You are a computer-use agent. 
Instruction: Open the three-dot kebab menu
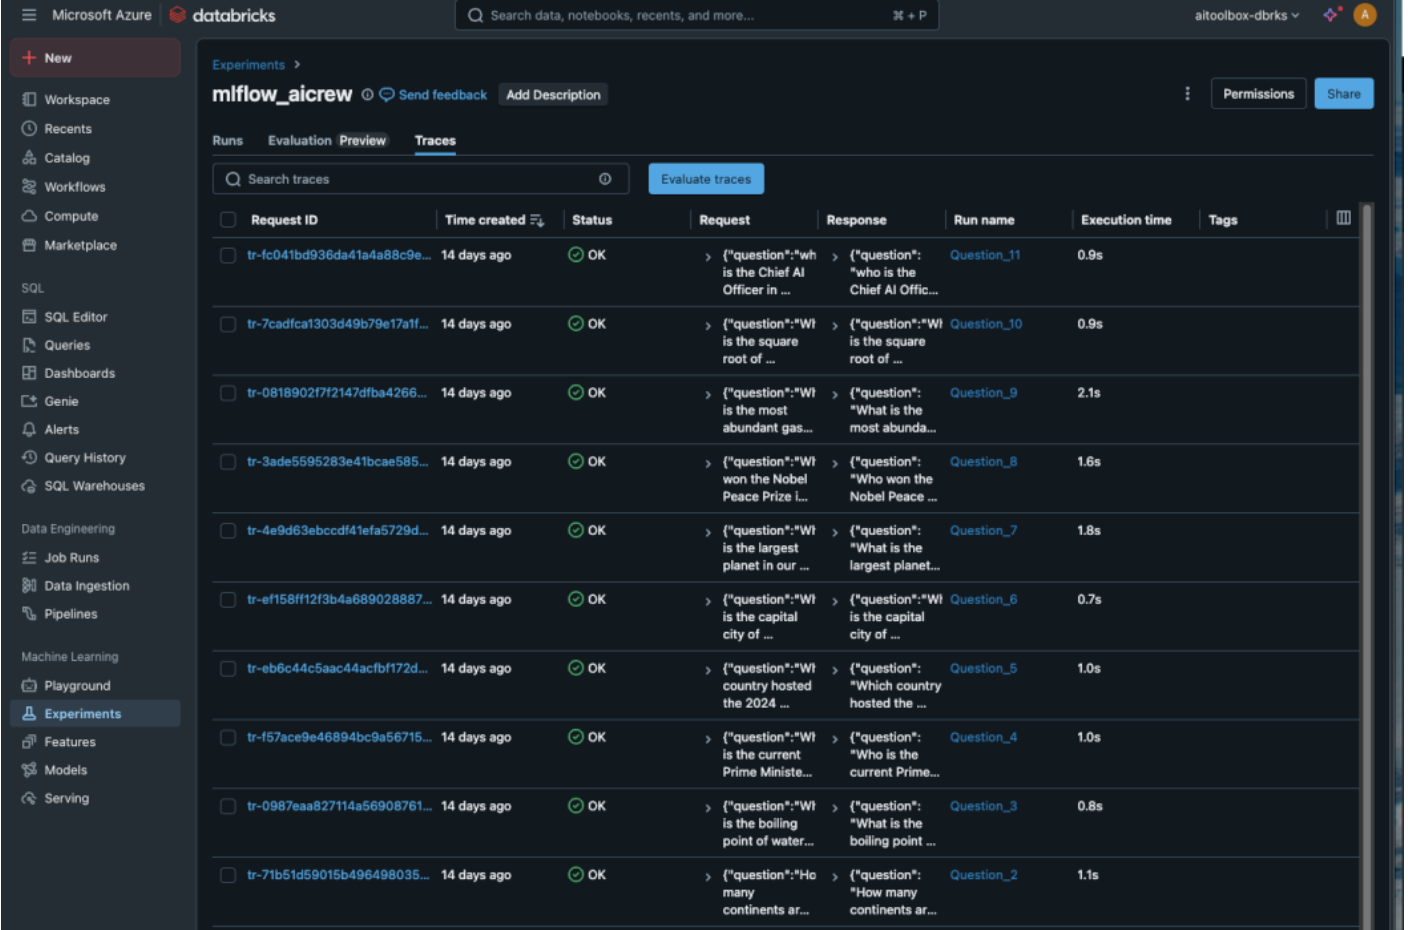(x=1187, y=94)
